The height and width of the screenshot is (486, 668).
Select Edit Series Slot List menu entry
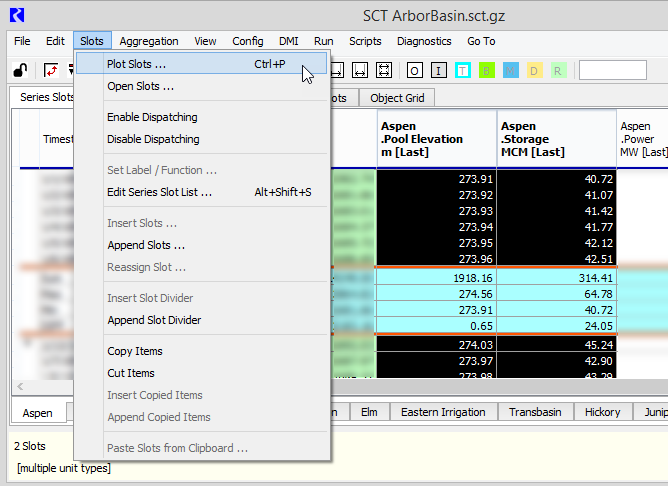point(159,192)
